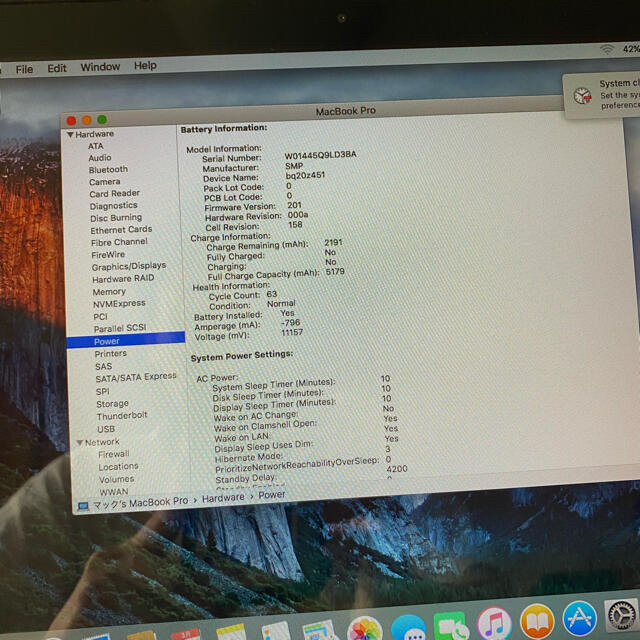Click the Wi-Fi status icon in menu bar
The height and width of the screenshot is (640, 640).
(607, 49)
